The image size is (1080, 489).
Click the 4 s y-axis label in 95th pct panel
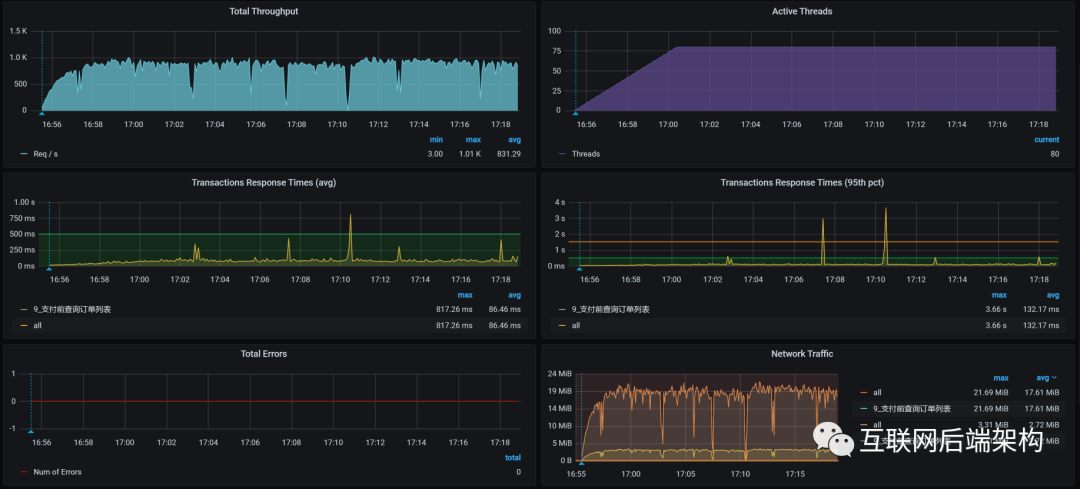click(x=559, y=202)
